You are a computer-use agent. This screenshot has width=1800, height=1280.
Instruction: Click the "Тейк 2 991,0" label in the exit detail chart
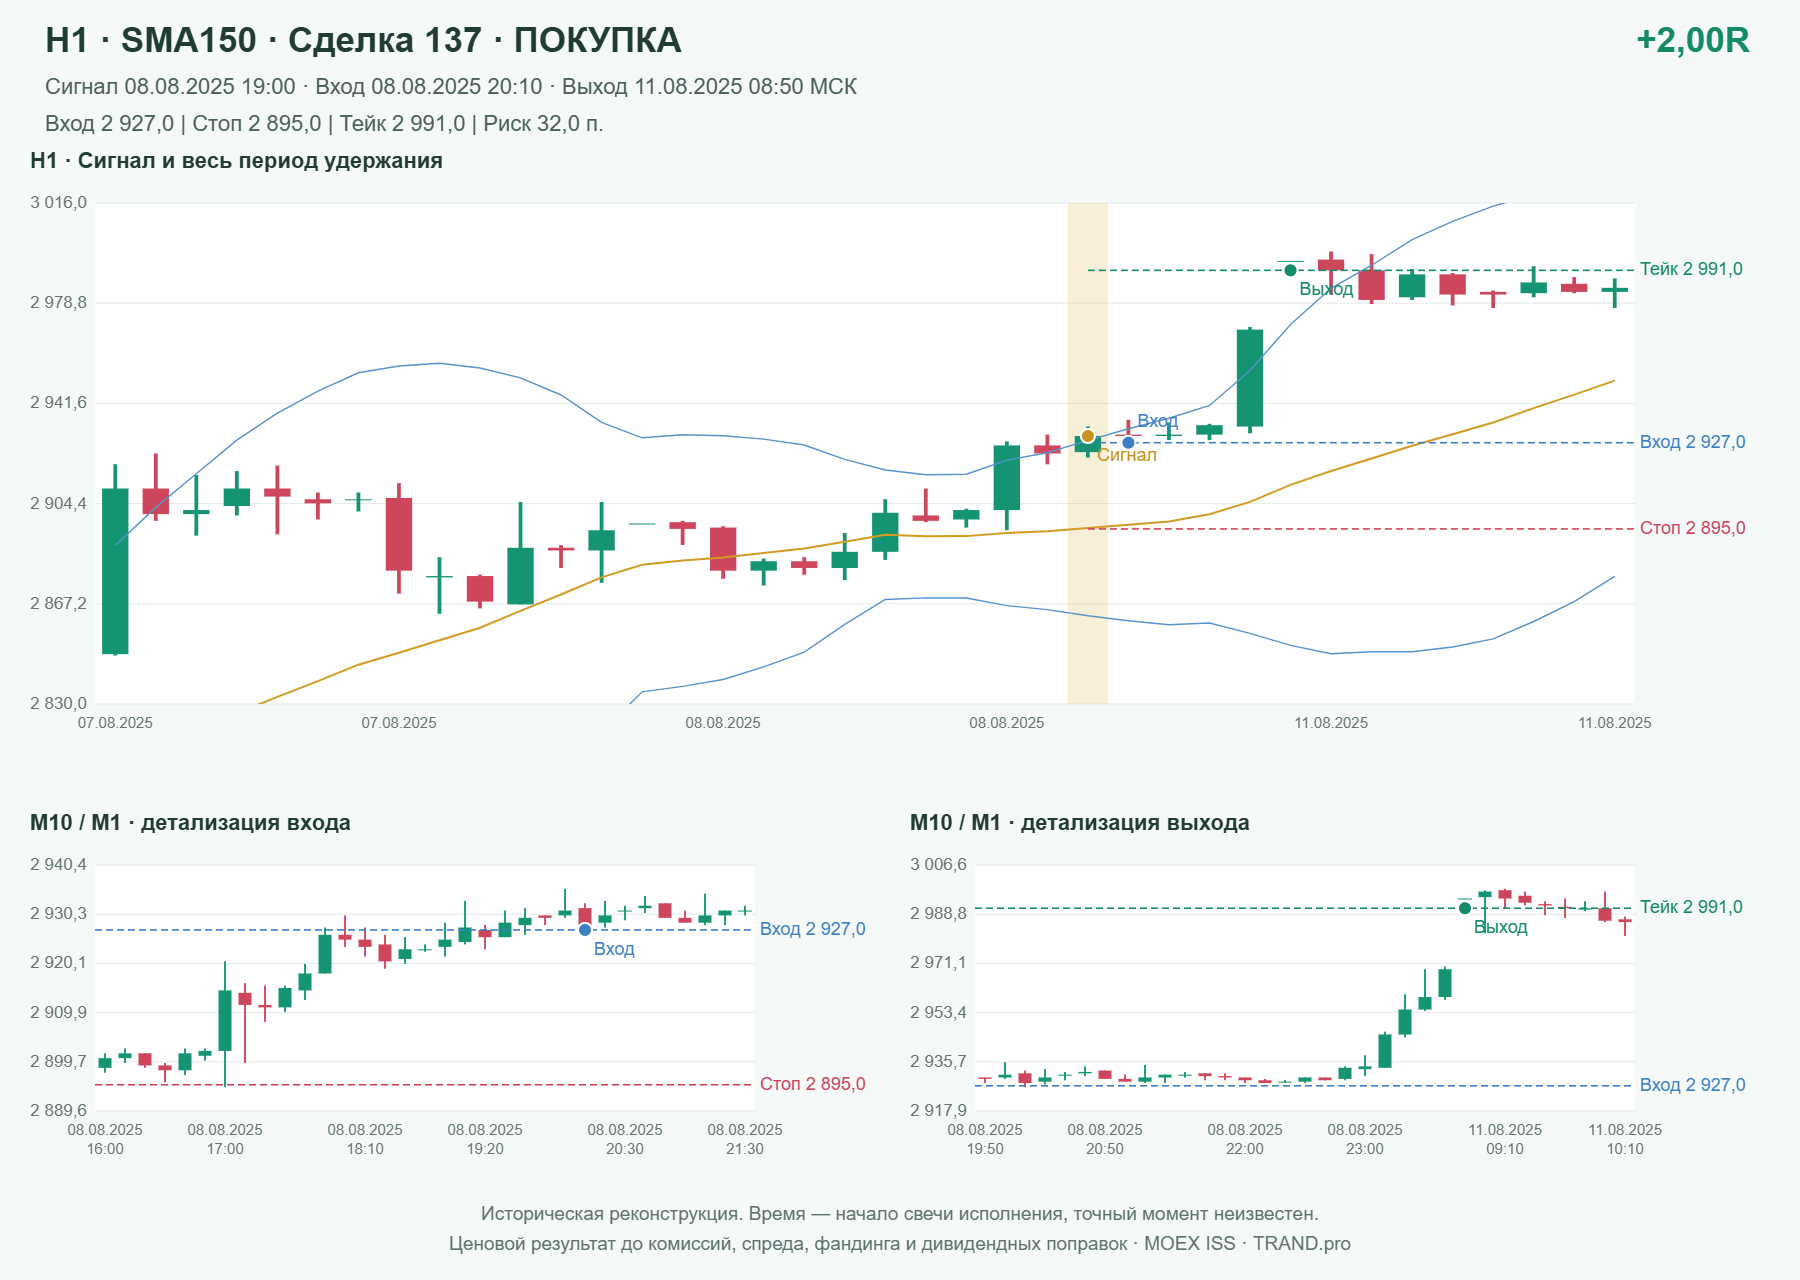coord(1691,907)
